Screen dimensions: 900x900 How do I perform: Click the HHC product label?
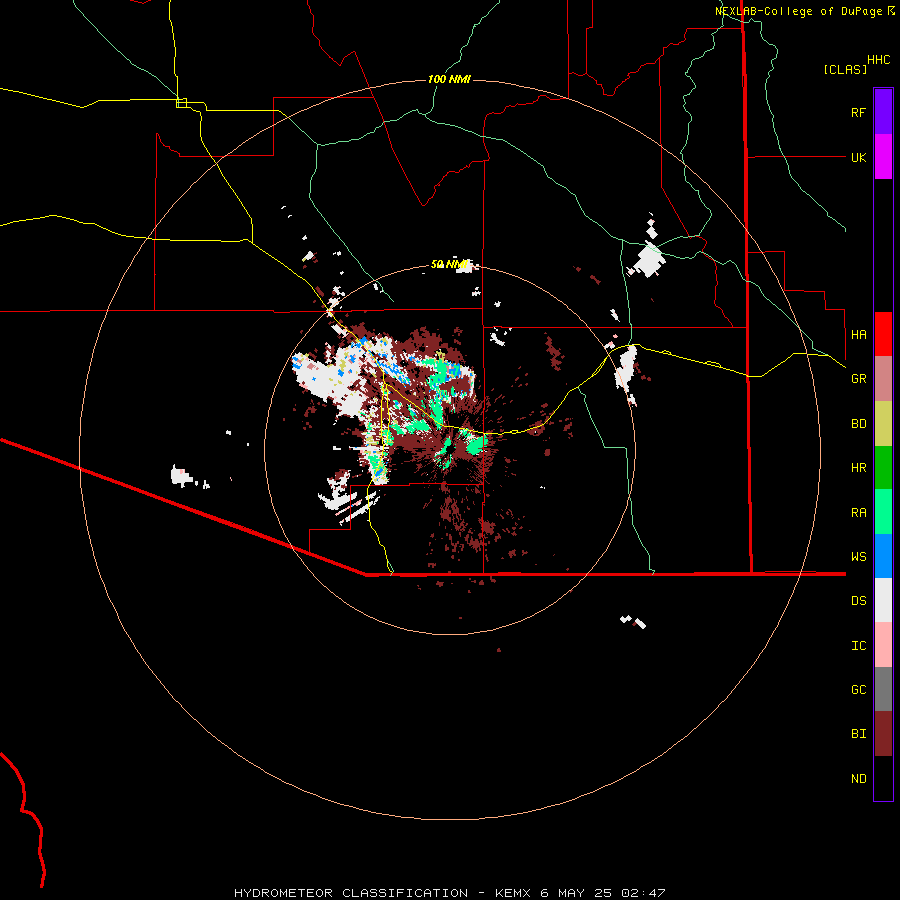point(879,60)
